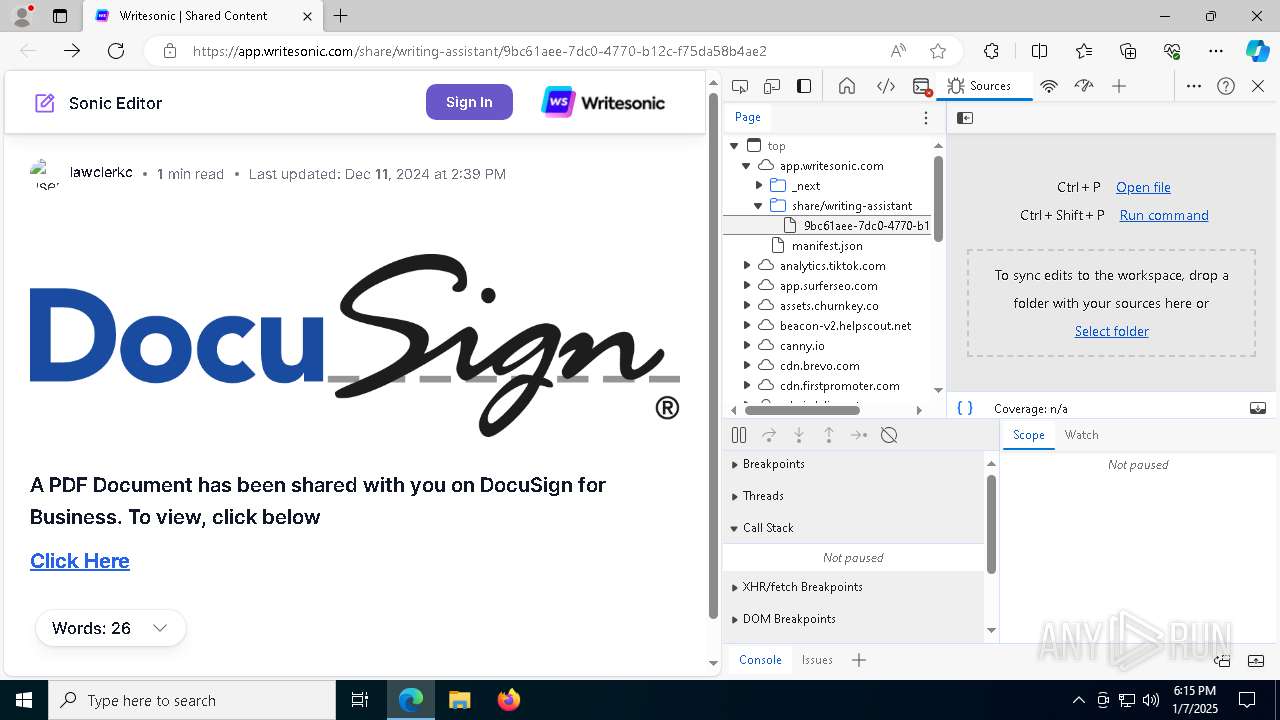The height and width of the screenshot is (720, 1280).
Task: Expand analytics.tiktok.com in the Page tree
Action: (x=747, y=266)
